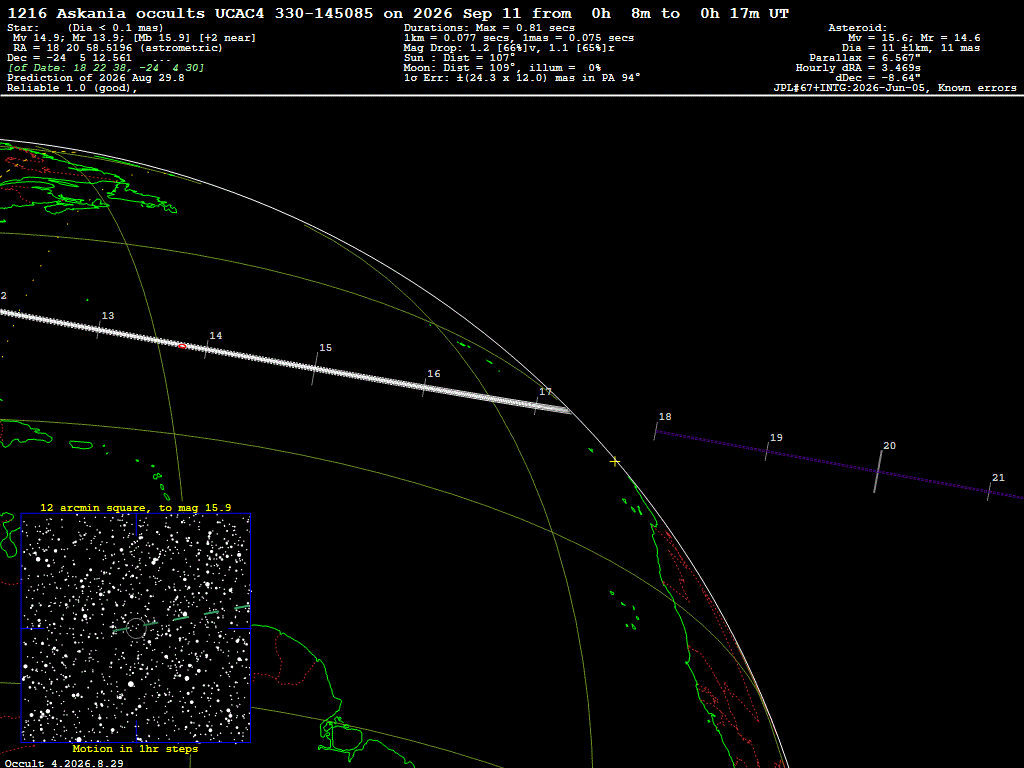Click the 'Reliable 1.0 (good)' text
This screenshot has height=768, width=1024.
click(72, 88)
